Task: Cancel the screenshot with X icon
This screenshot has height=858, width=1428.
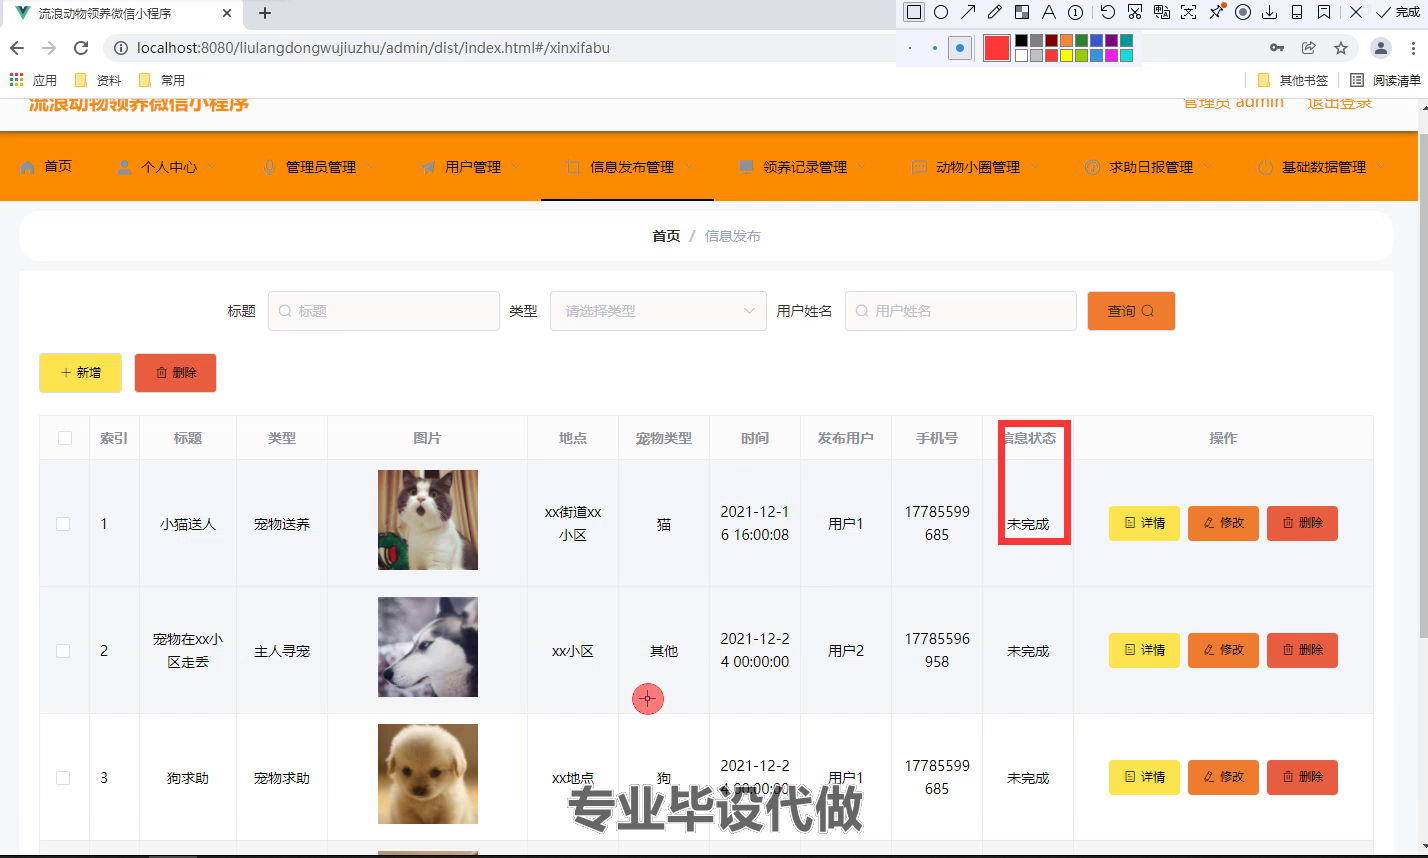Action: point(1356,12)
